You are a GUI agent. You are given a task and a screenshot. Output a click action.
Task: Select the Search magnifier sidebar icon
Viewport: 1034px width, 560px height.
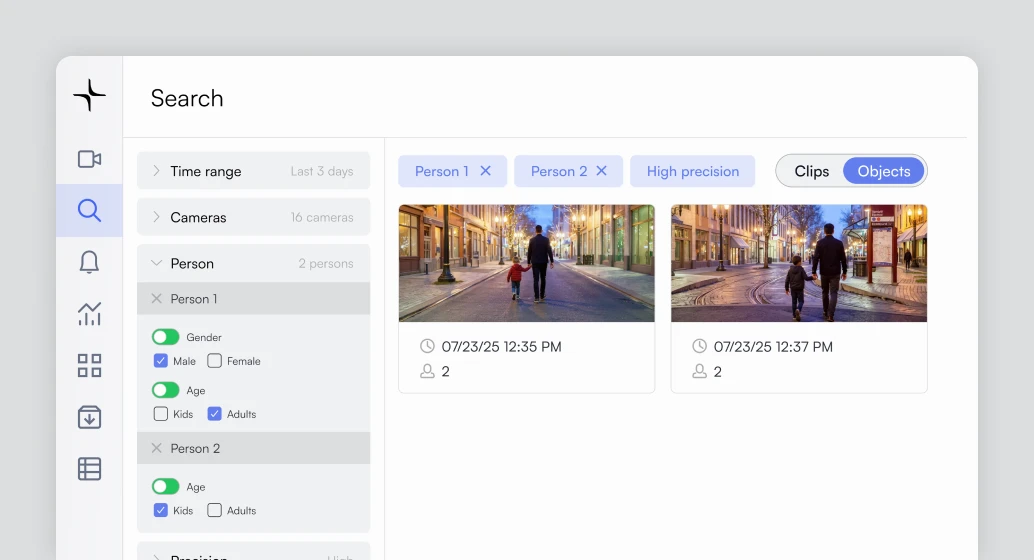pos(89,210)
